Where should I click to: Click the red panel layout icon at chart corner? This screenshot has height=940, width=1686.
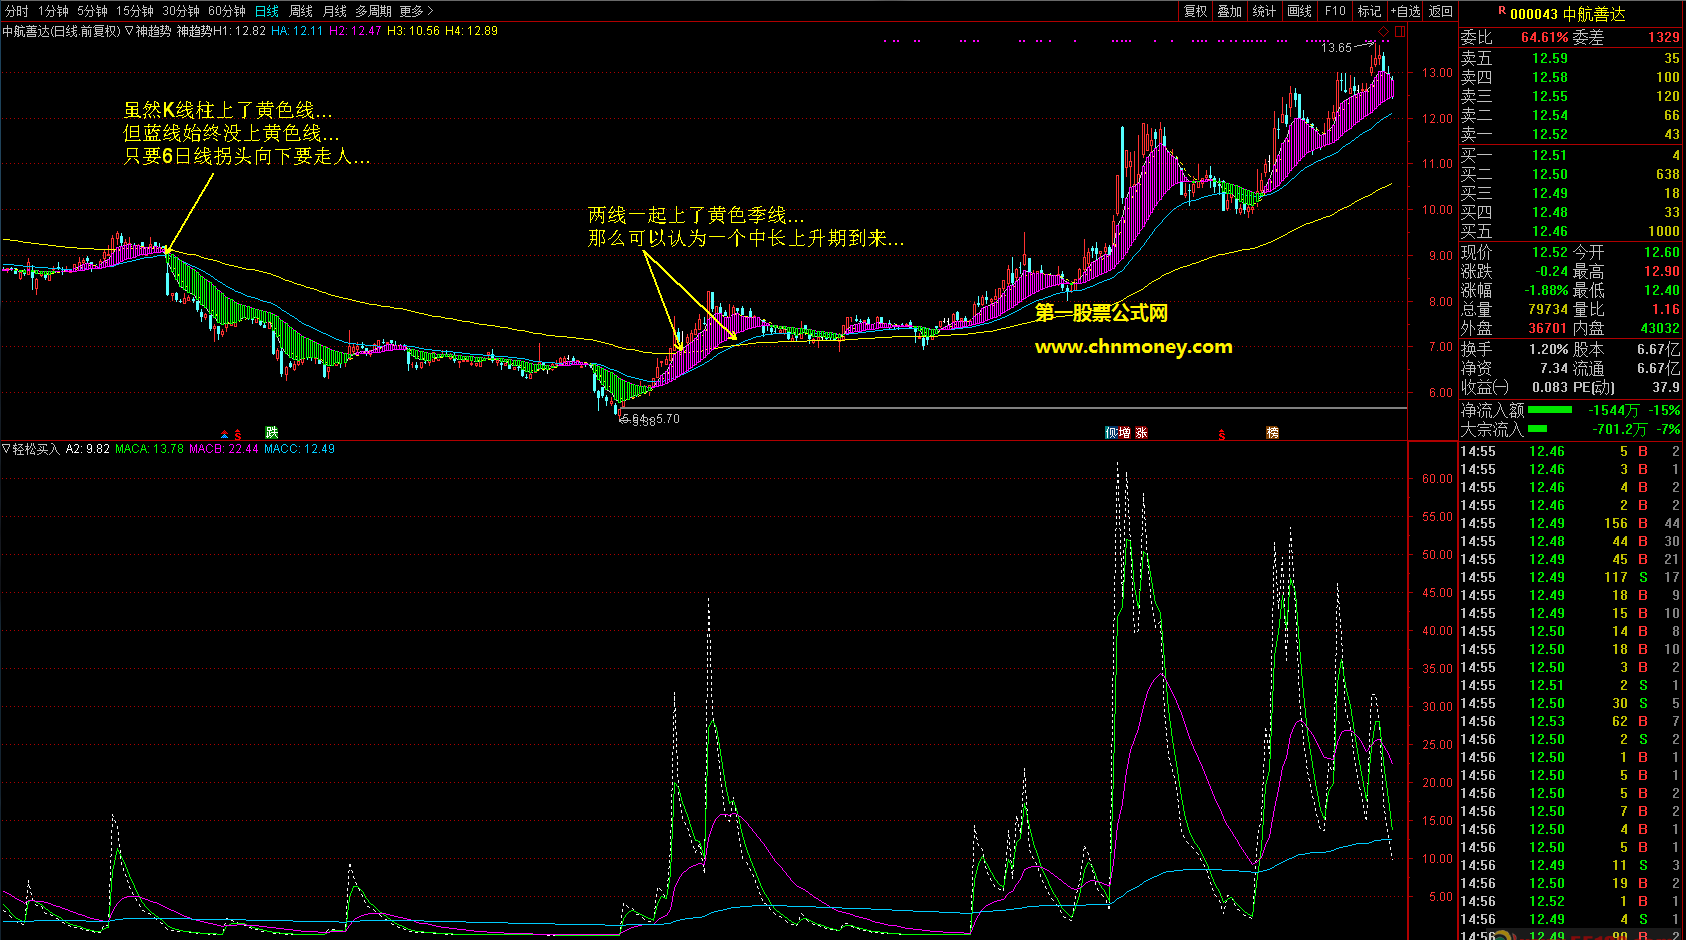[1400, 31]
